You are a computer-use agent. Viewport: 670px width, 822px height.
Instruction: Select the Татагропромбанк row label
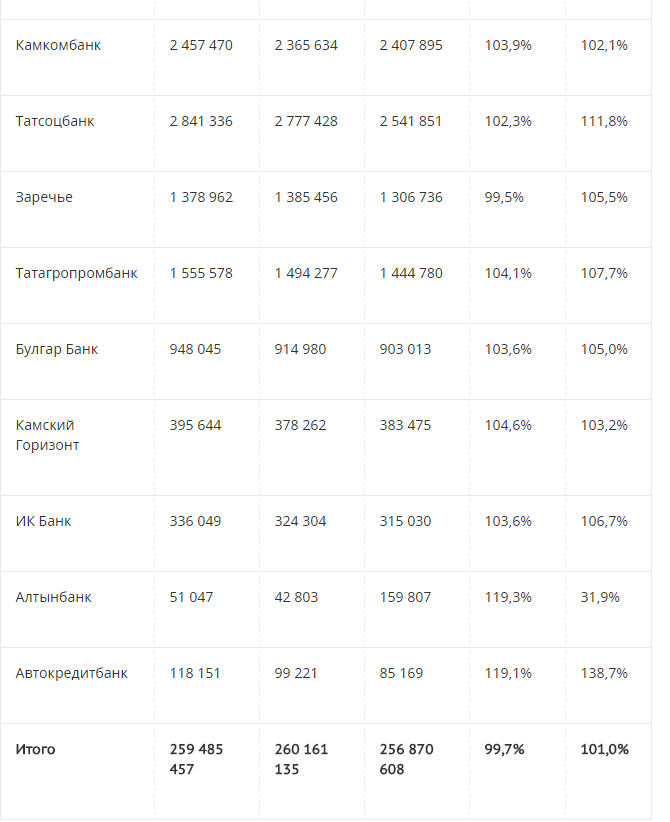tap(77, 273)
